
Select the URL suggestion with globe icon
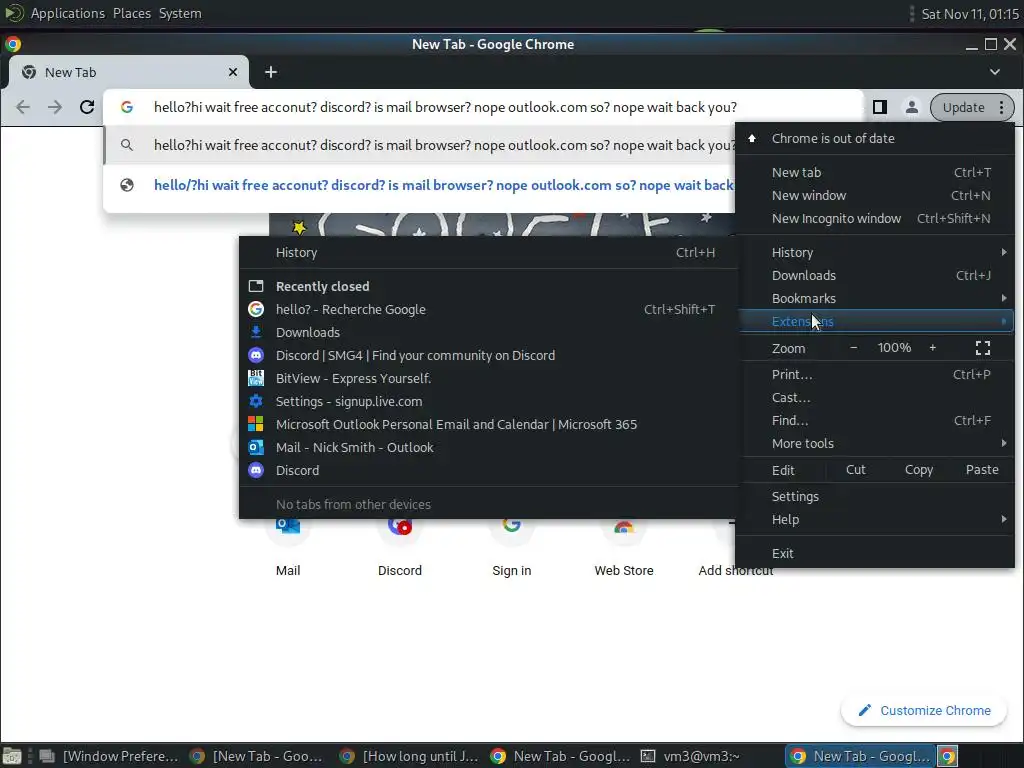419,185
